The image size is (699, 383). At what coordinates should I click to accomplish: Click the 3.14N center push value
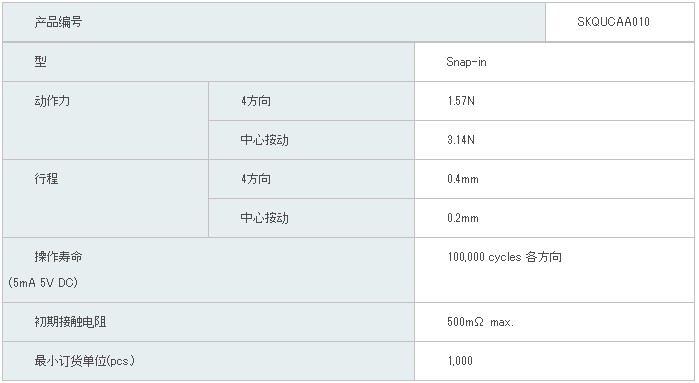click(x=461, y=140)
